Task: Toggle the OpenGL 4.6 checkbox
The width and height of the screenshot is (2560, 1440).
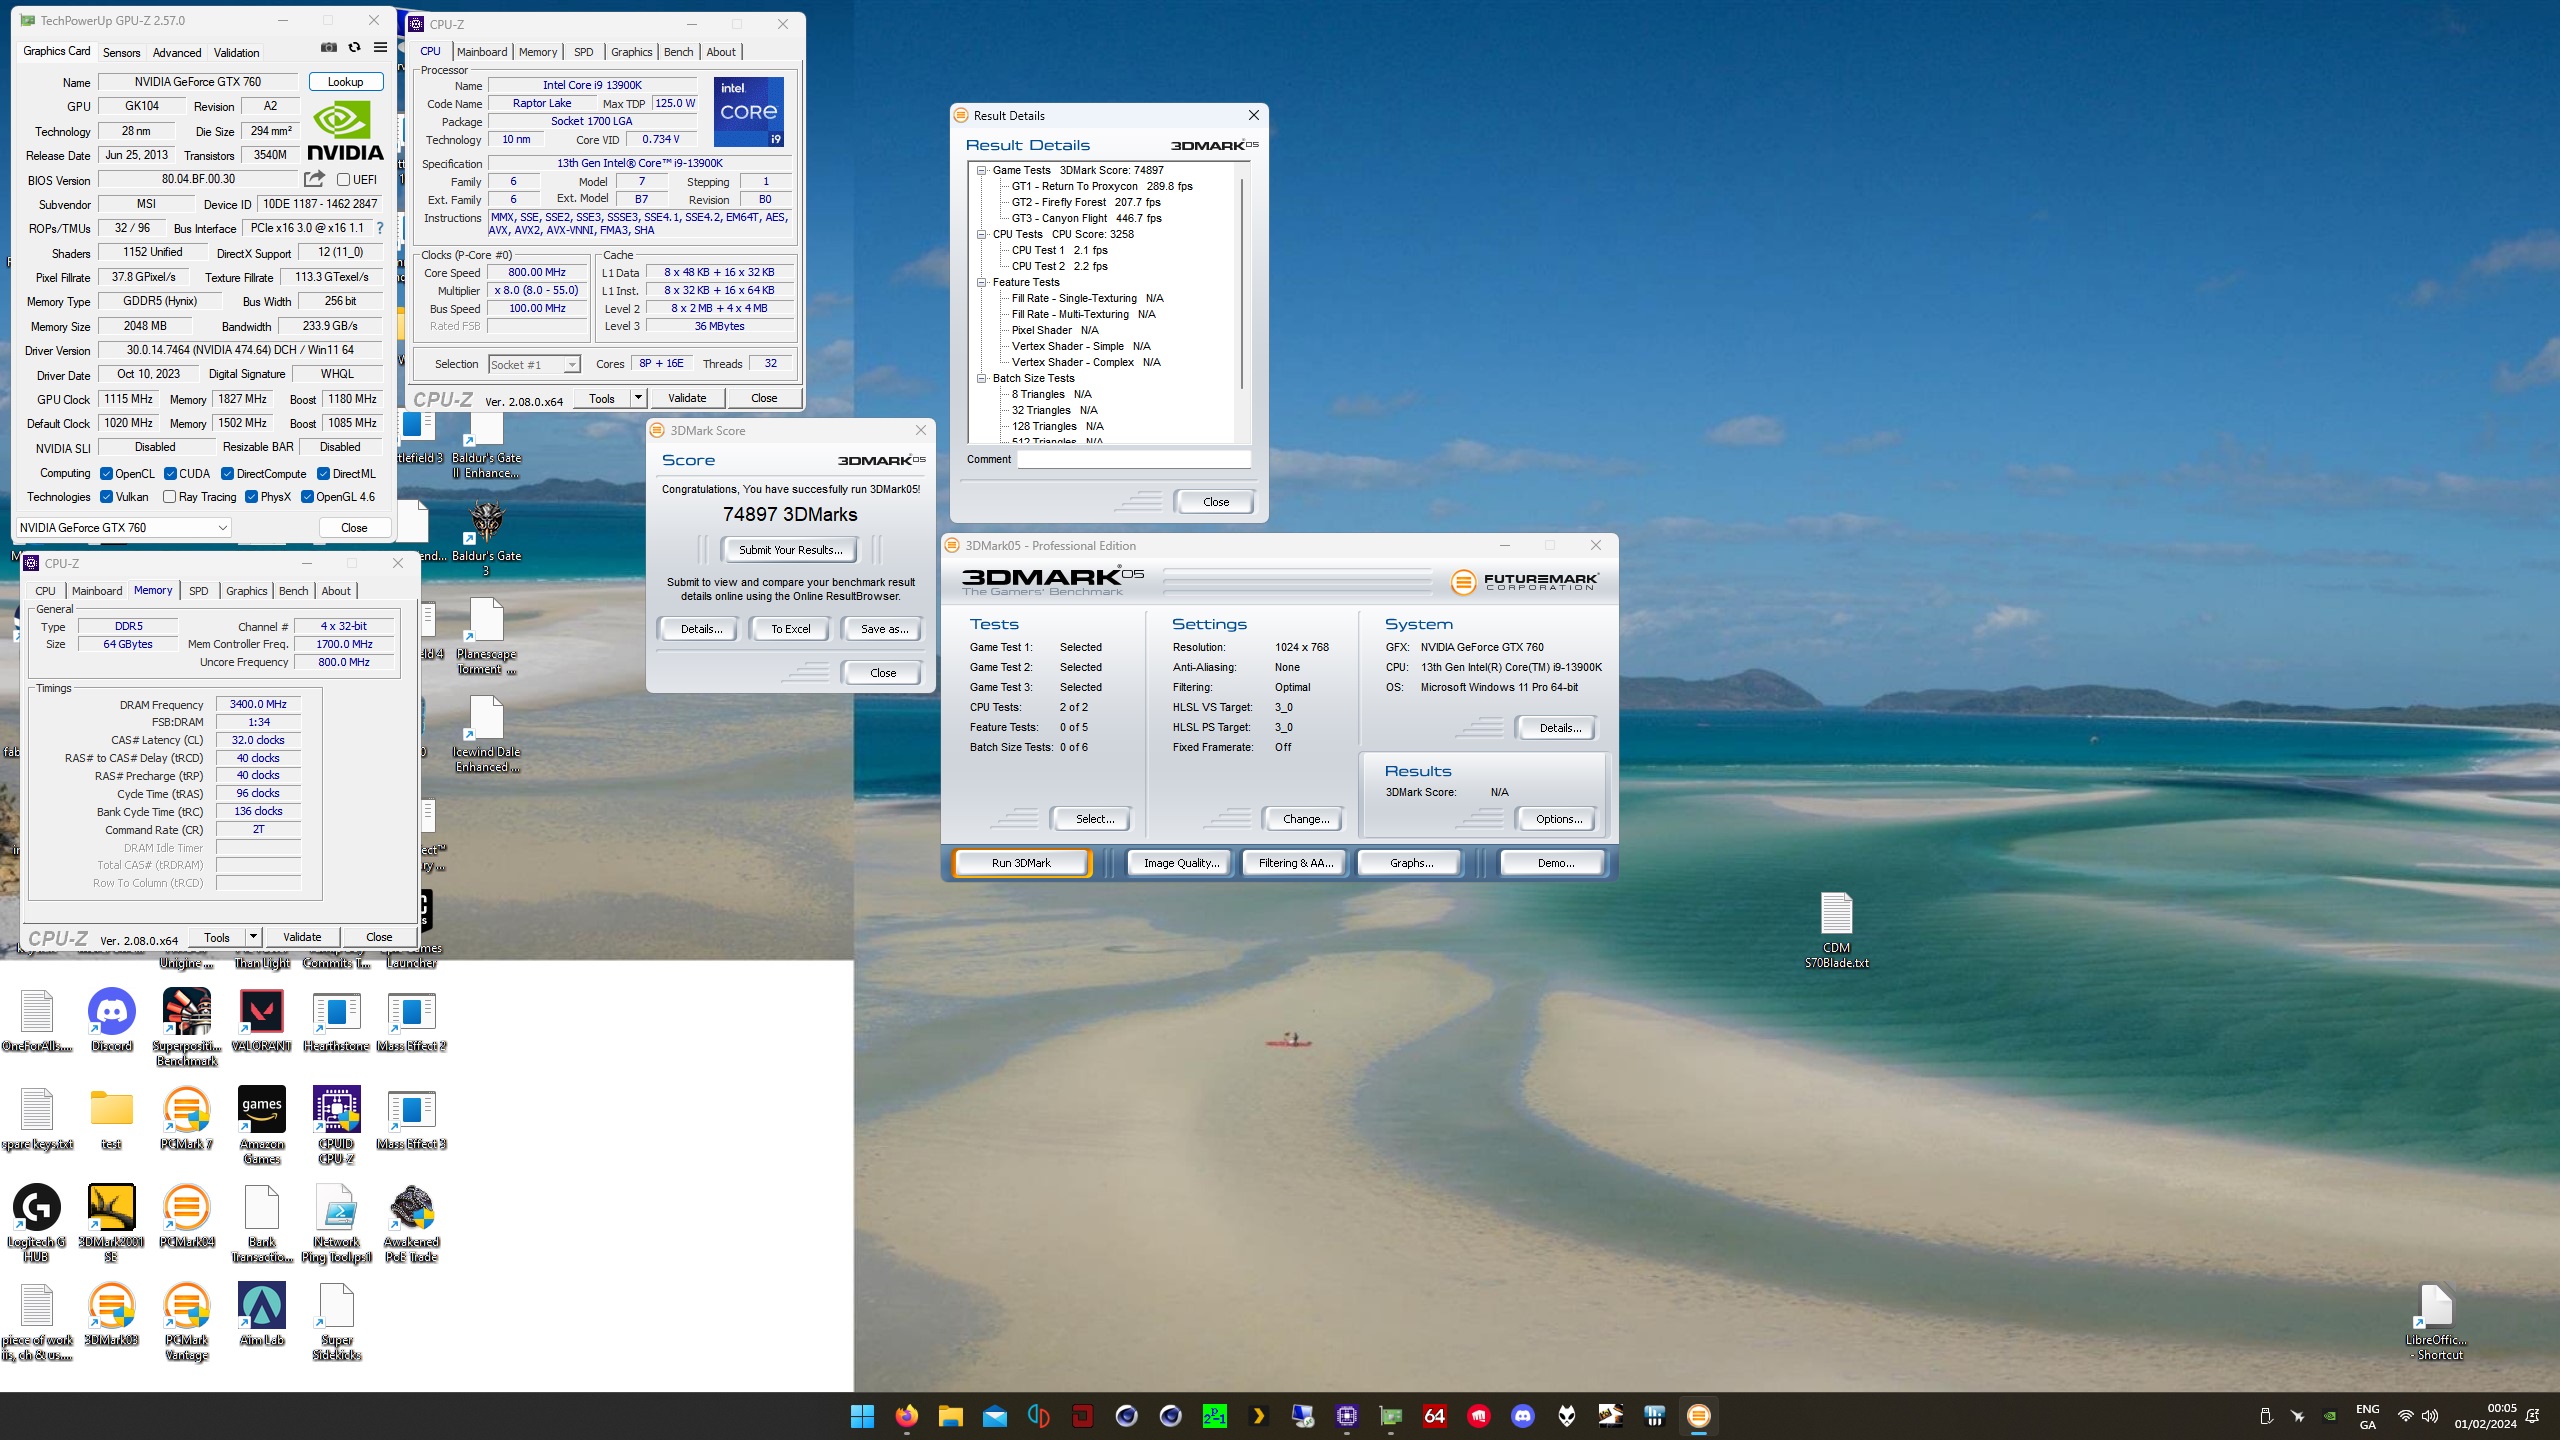Action: pos(307,497)
